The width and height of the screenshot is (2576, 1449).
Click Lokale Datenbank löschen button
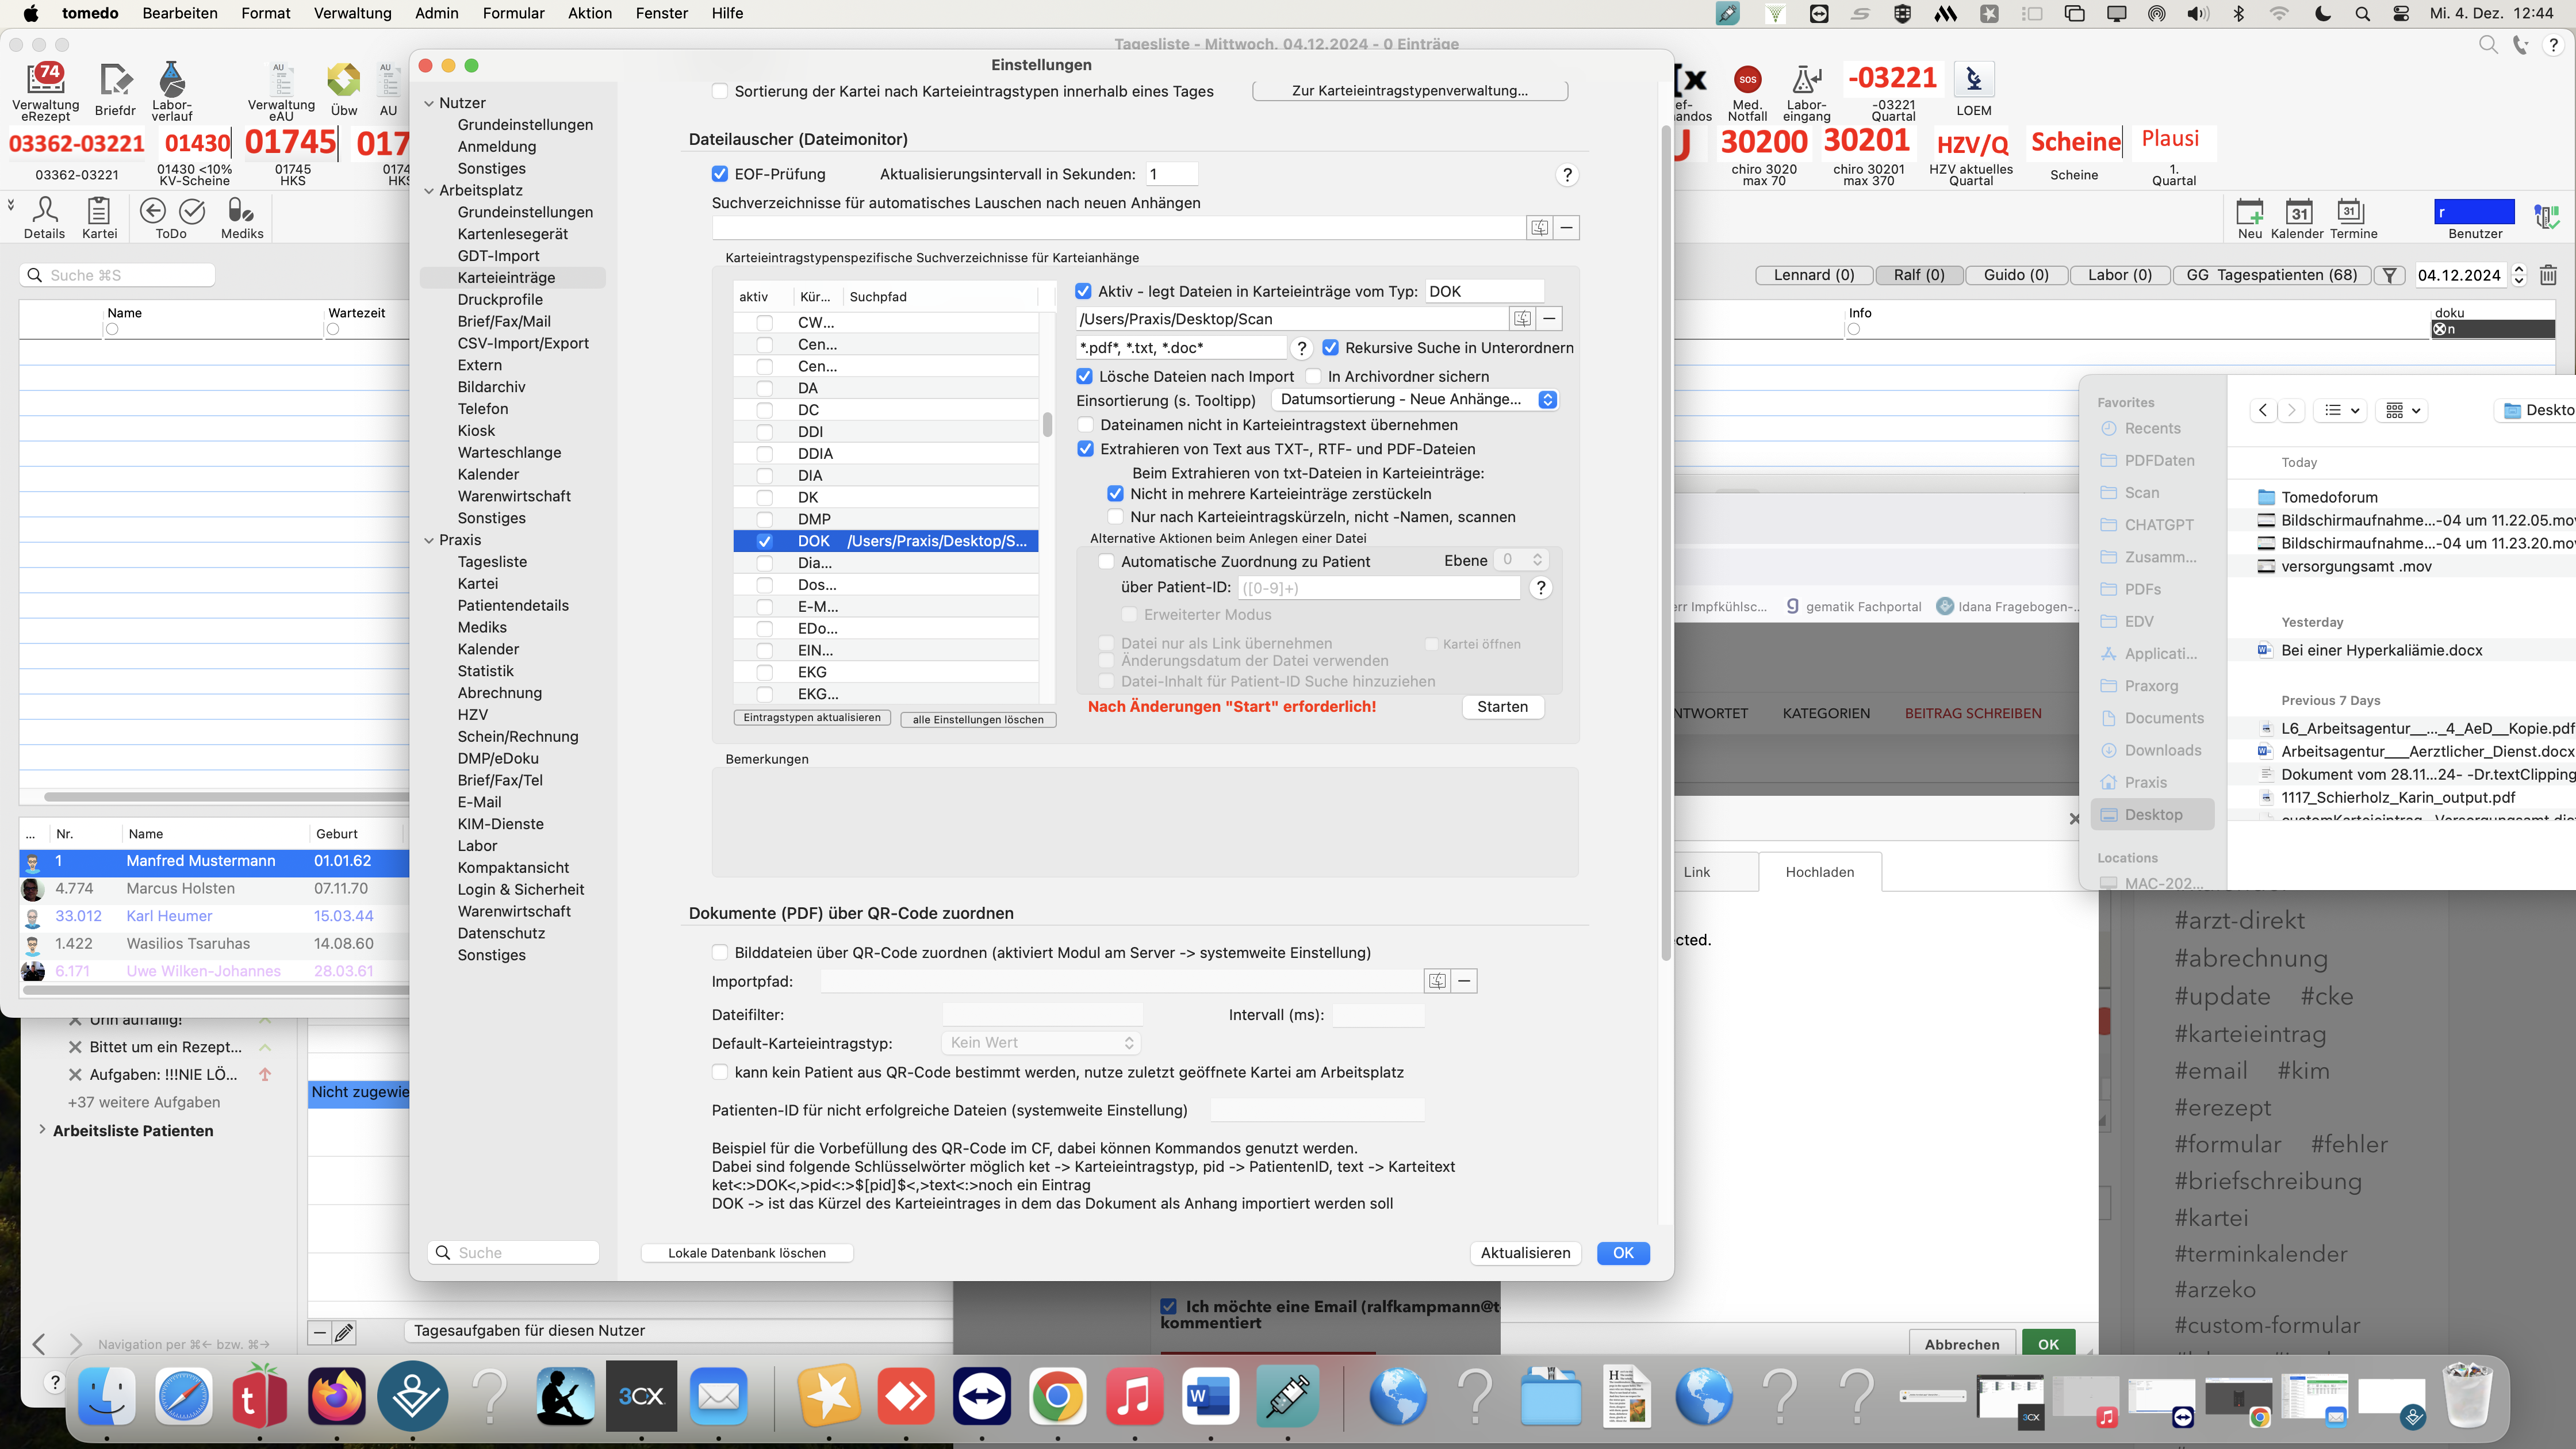pyautogui.click(x=747, y=1253)
